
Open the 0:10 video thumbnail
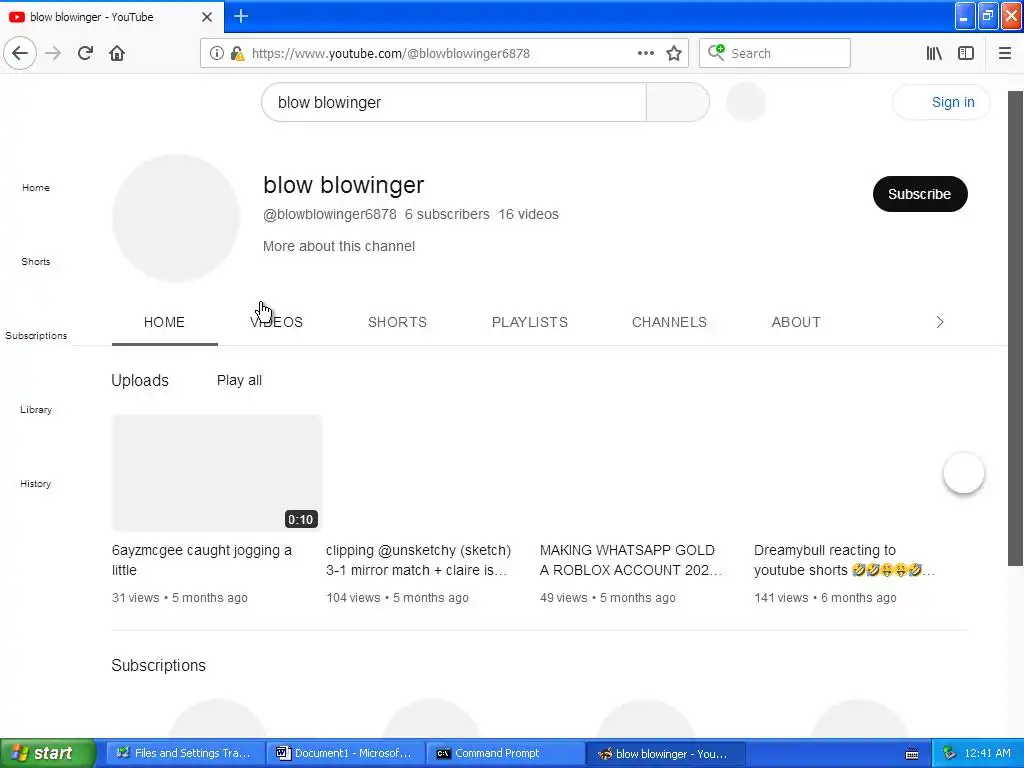(217, 473)
